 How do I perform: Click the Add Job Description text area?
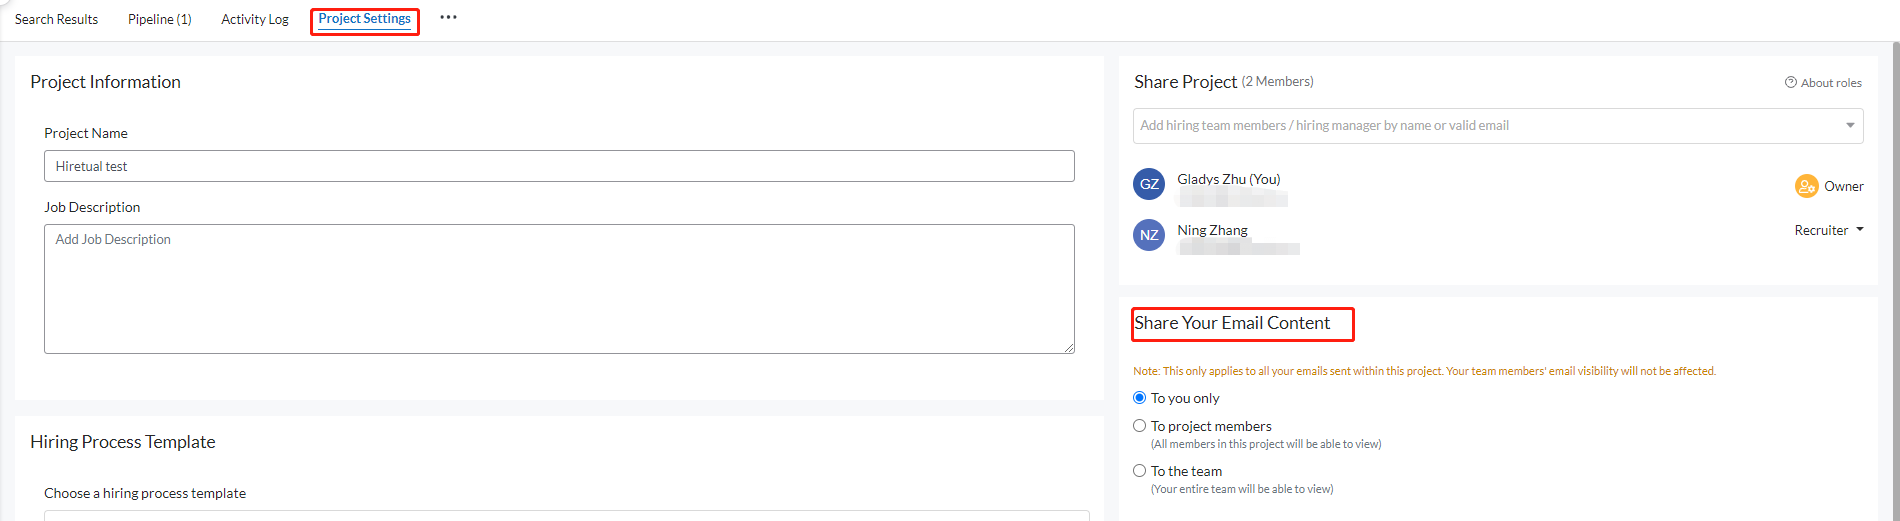[559, 288]
